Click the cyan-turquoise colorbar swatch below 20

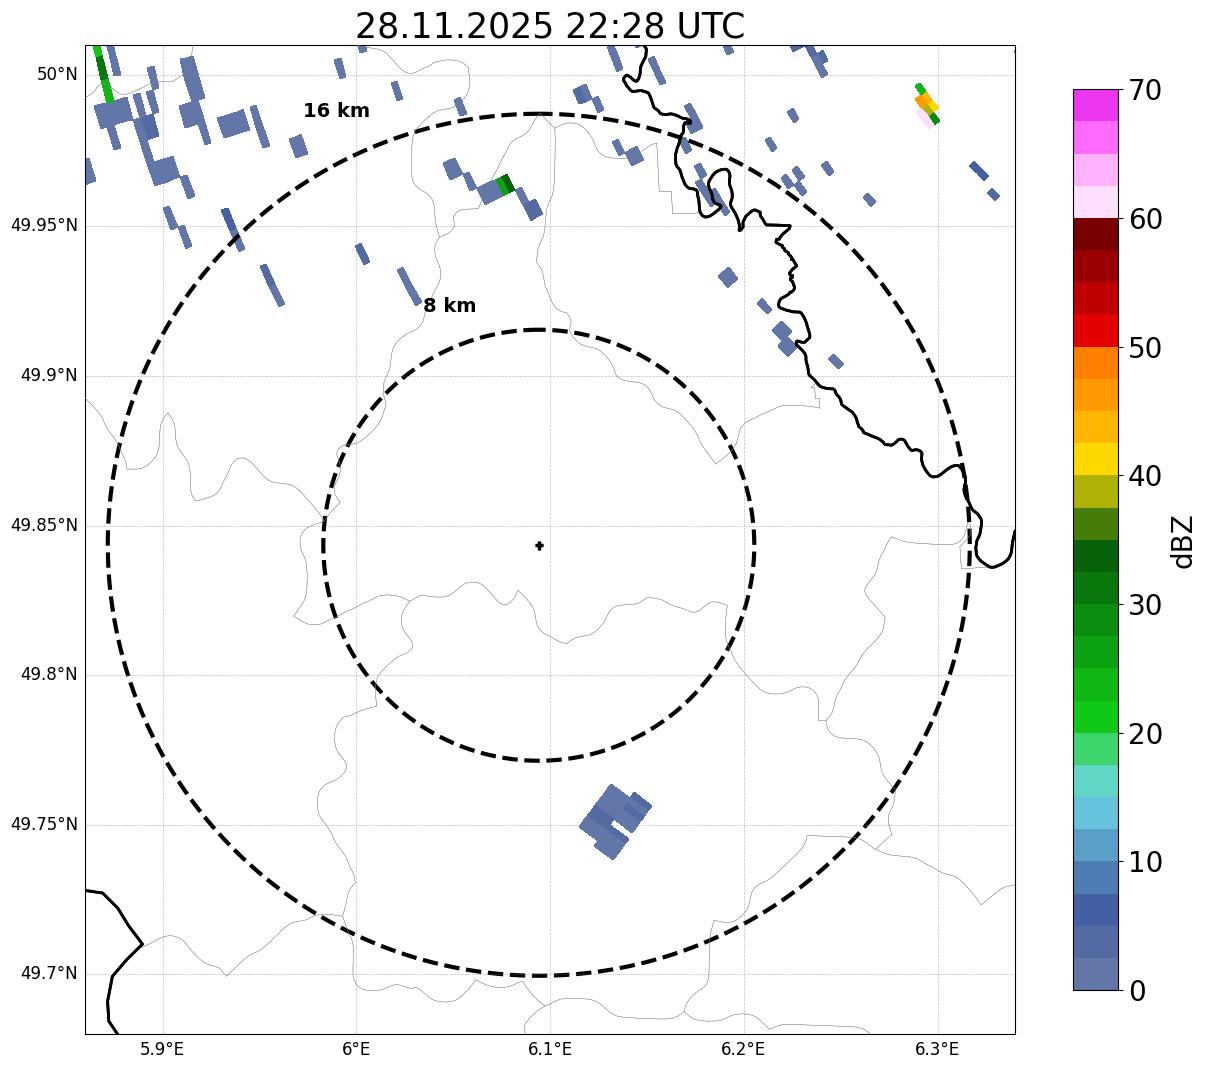pyautogui.click(x=1096, y=781)
